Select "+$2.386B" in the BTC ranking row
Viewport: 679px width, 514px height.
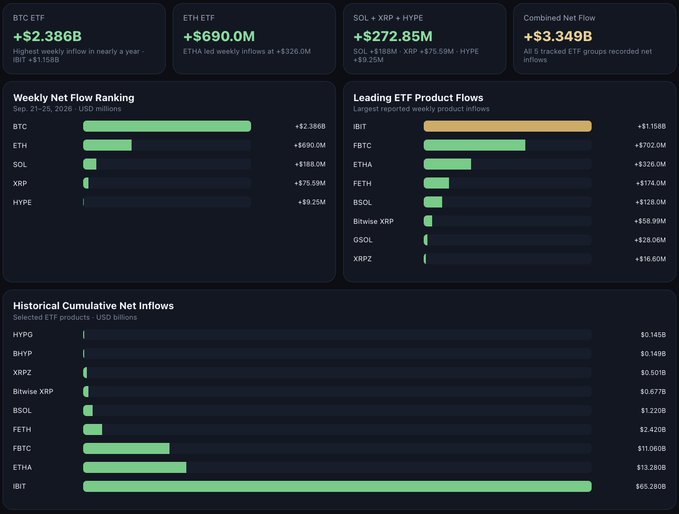click(310, 126)
